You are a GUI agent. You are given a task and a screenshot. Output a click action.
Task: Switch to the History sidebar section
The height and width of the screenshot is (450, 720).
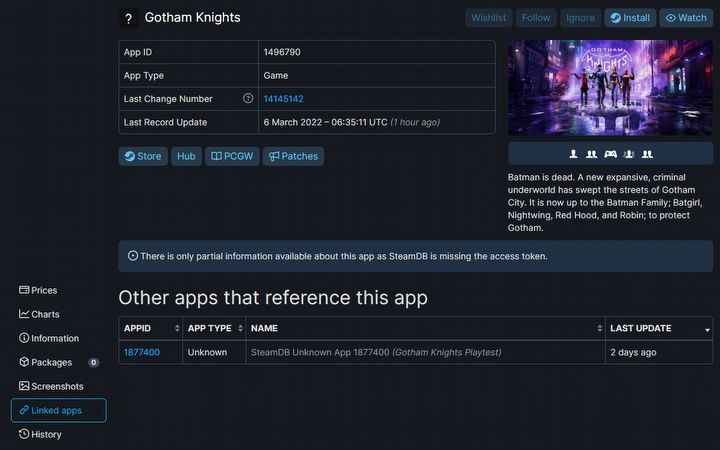(46, 434)
